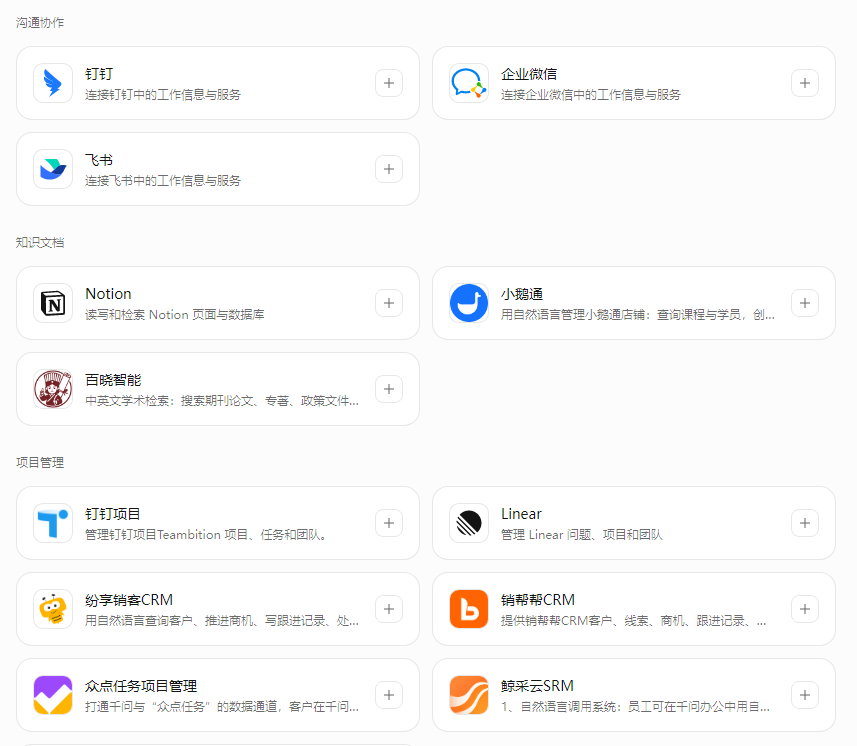Open the 众点任务项目管理 card title
The image size is (857, 746).
click(x=141, y=686)
